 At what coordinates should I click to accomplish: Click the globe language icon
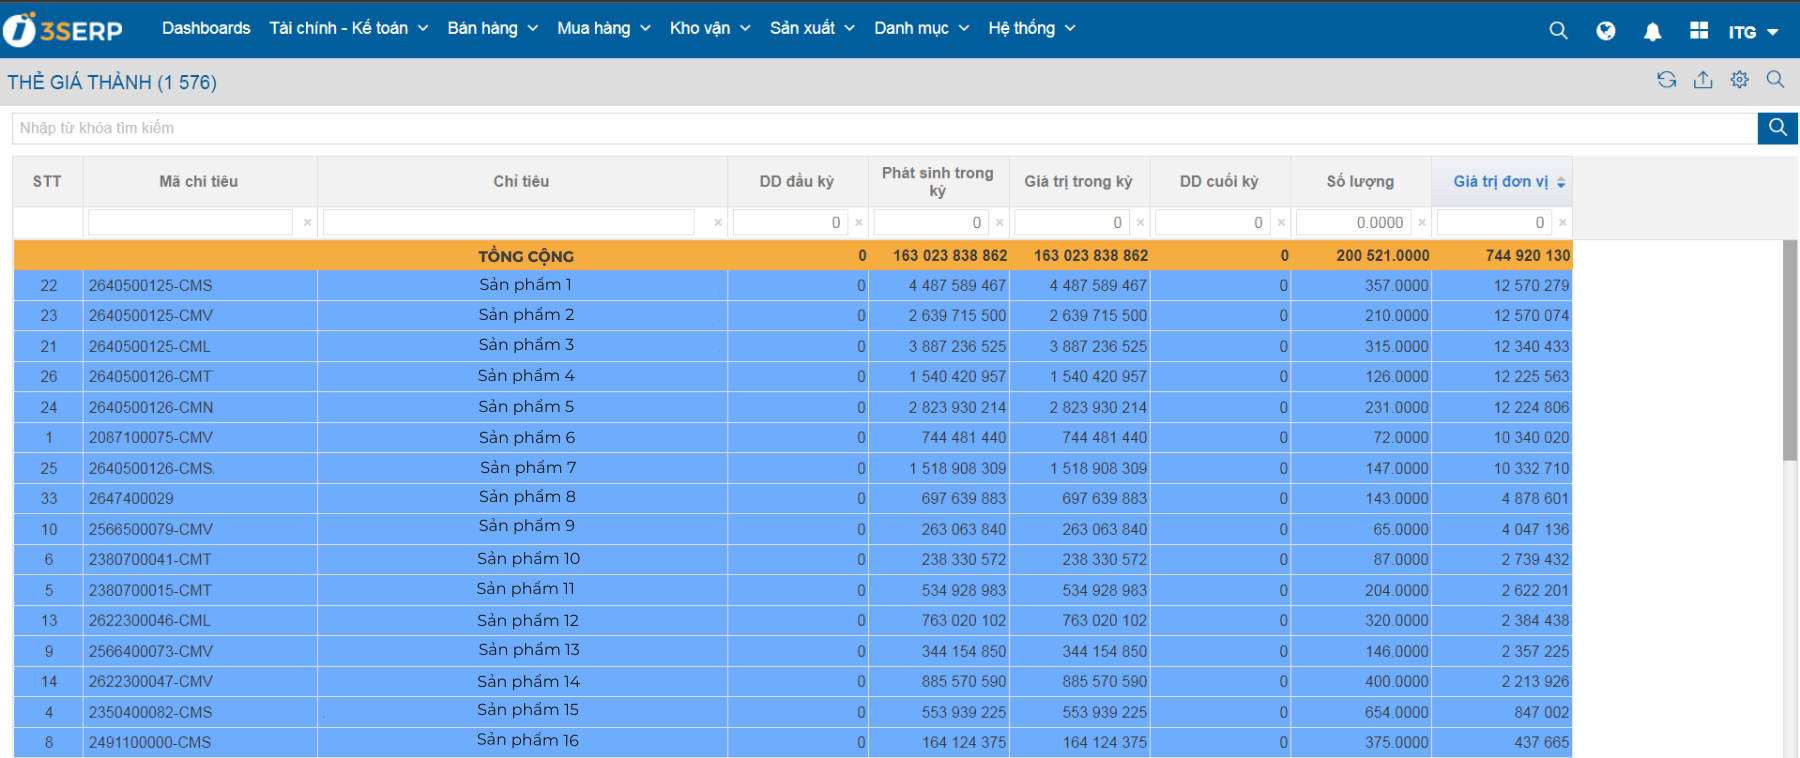click(1606, 31)
